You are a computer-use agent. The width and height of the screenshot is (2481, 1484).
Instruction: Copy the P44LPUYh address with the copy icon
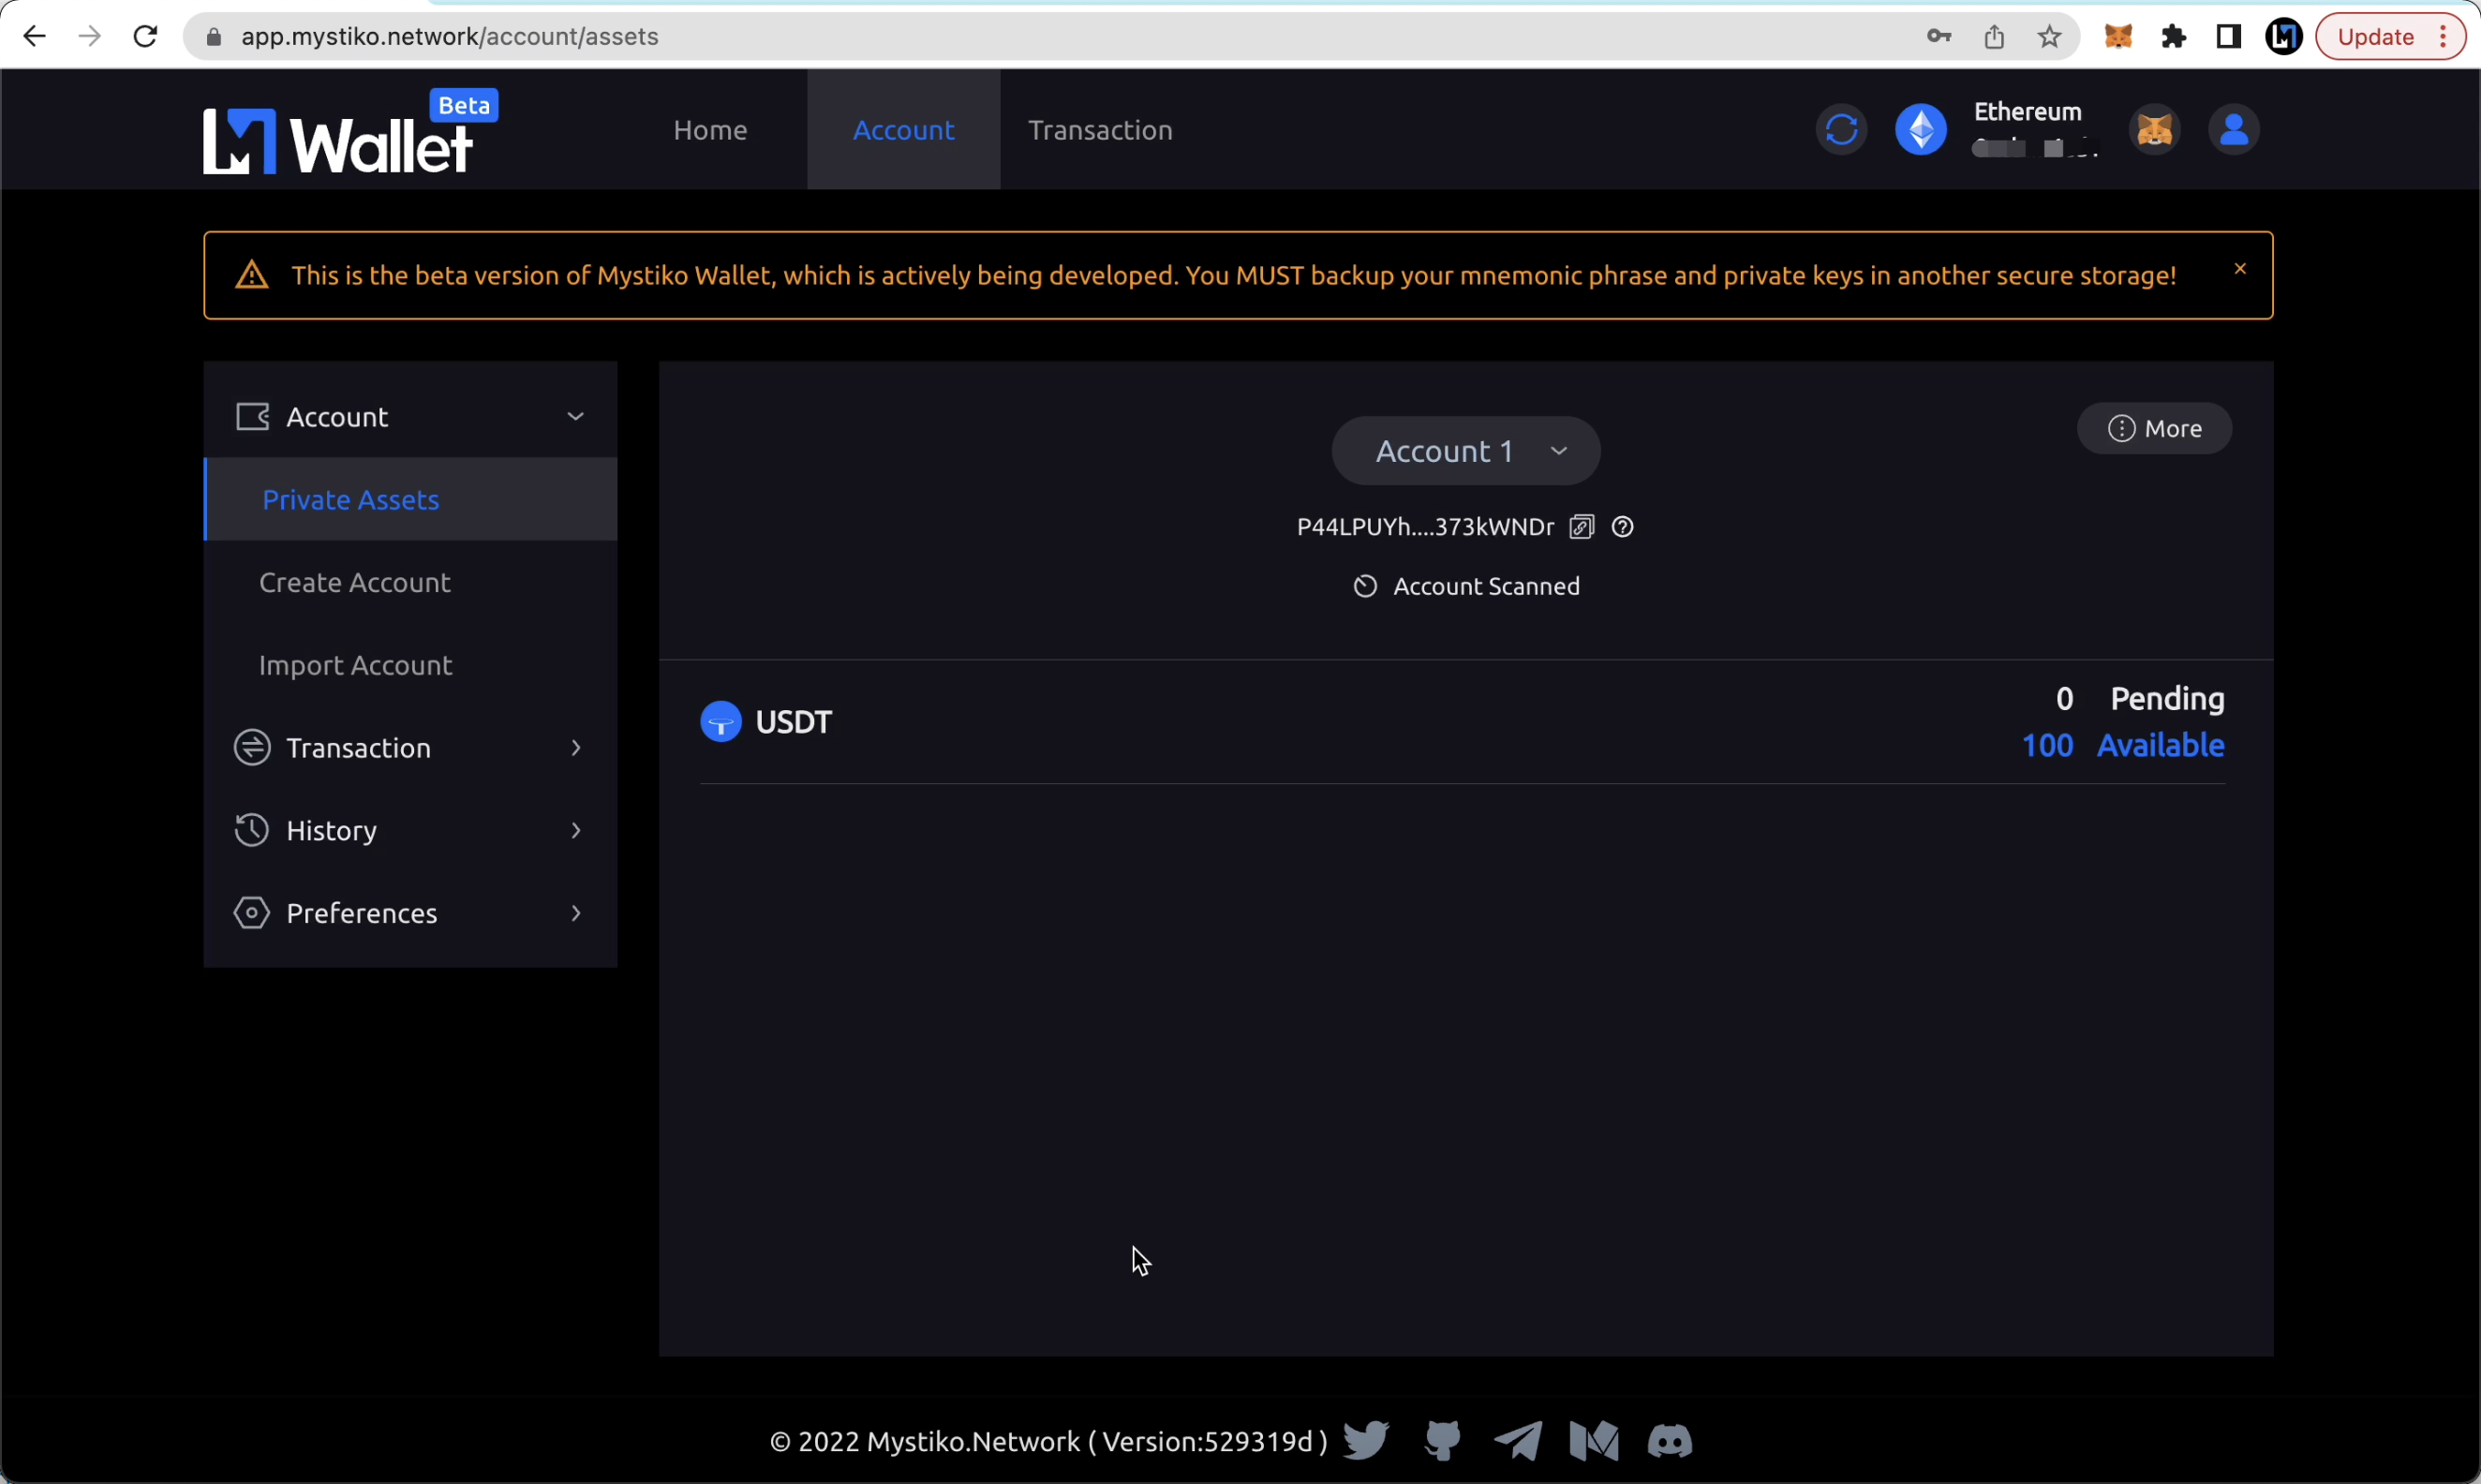tap(1581, 527)
